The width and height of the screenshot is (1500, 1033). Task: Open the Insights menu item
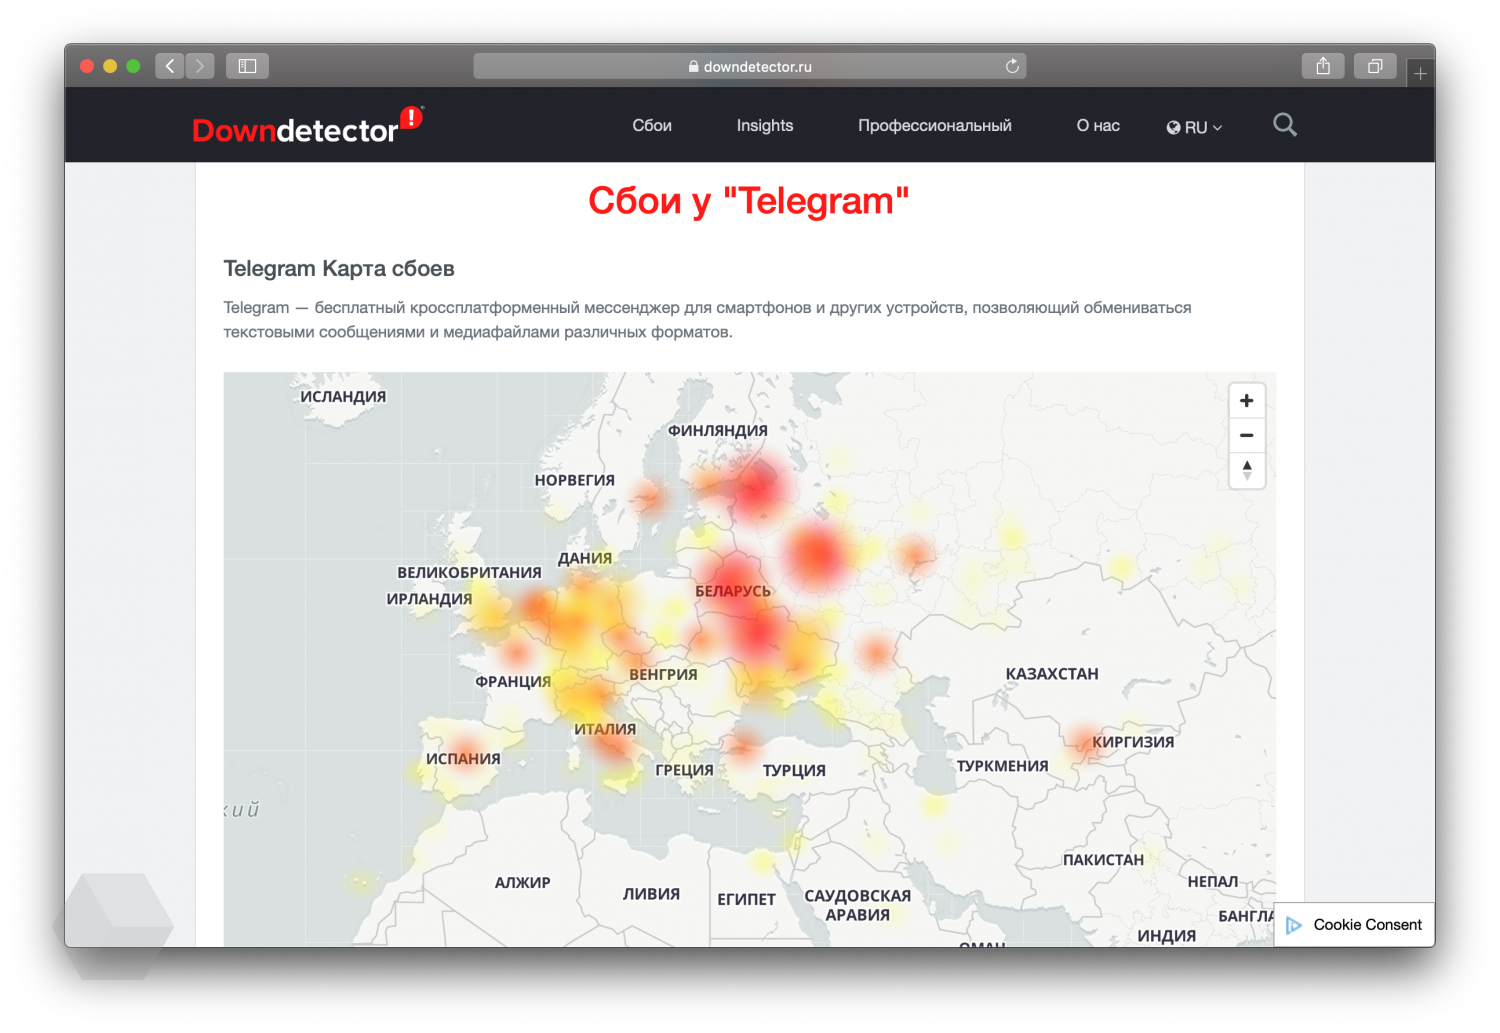pyautogui.click(x=765, y=125)
